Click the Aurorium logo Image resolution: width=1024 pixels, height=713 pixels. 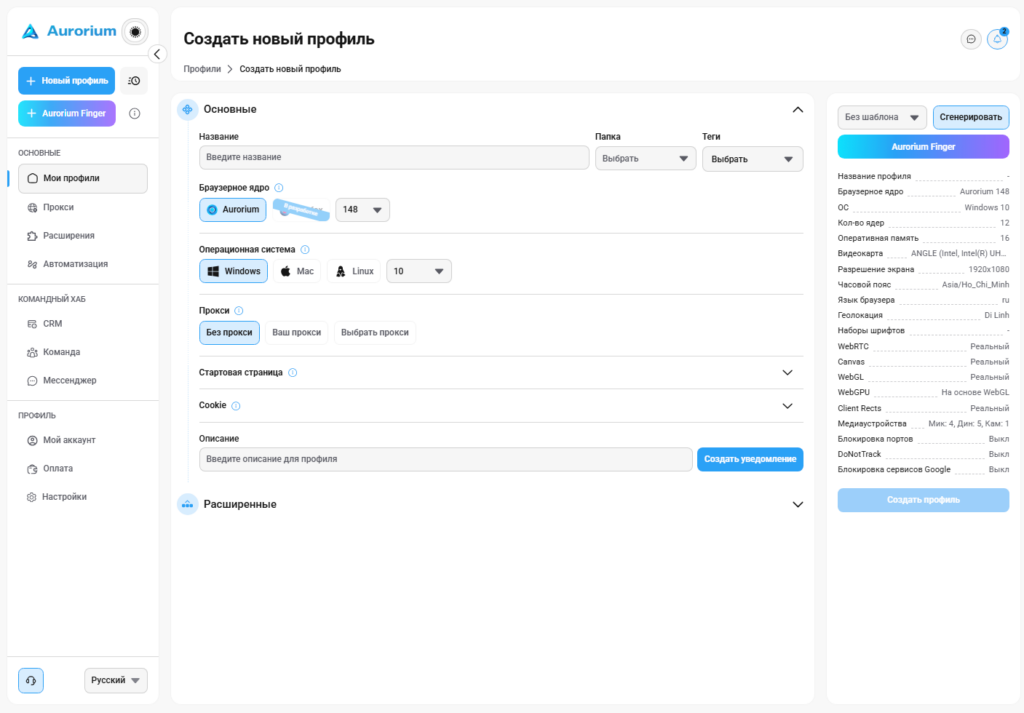(x=69, y=31)
